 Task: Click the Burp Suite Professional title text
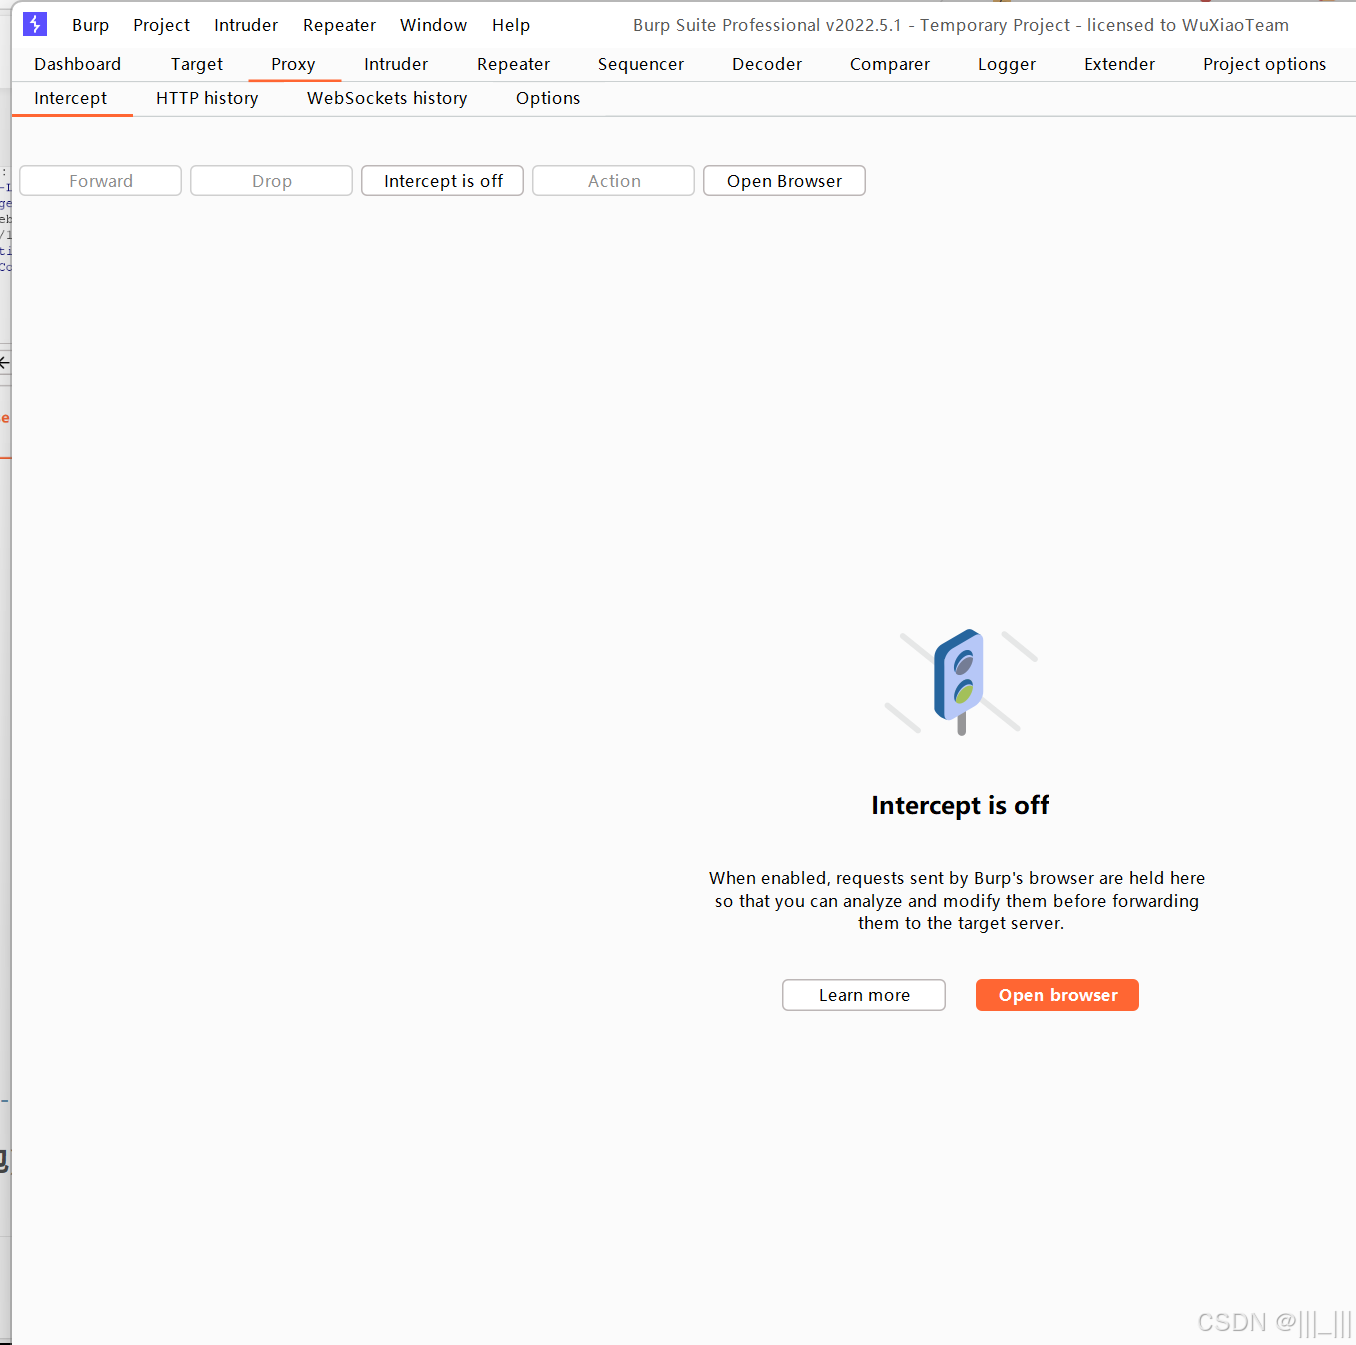pyautogui.click(x=961, y=25)
